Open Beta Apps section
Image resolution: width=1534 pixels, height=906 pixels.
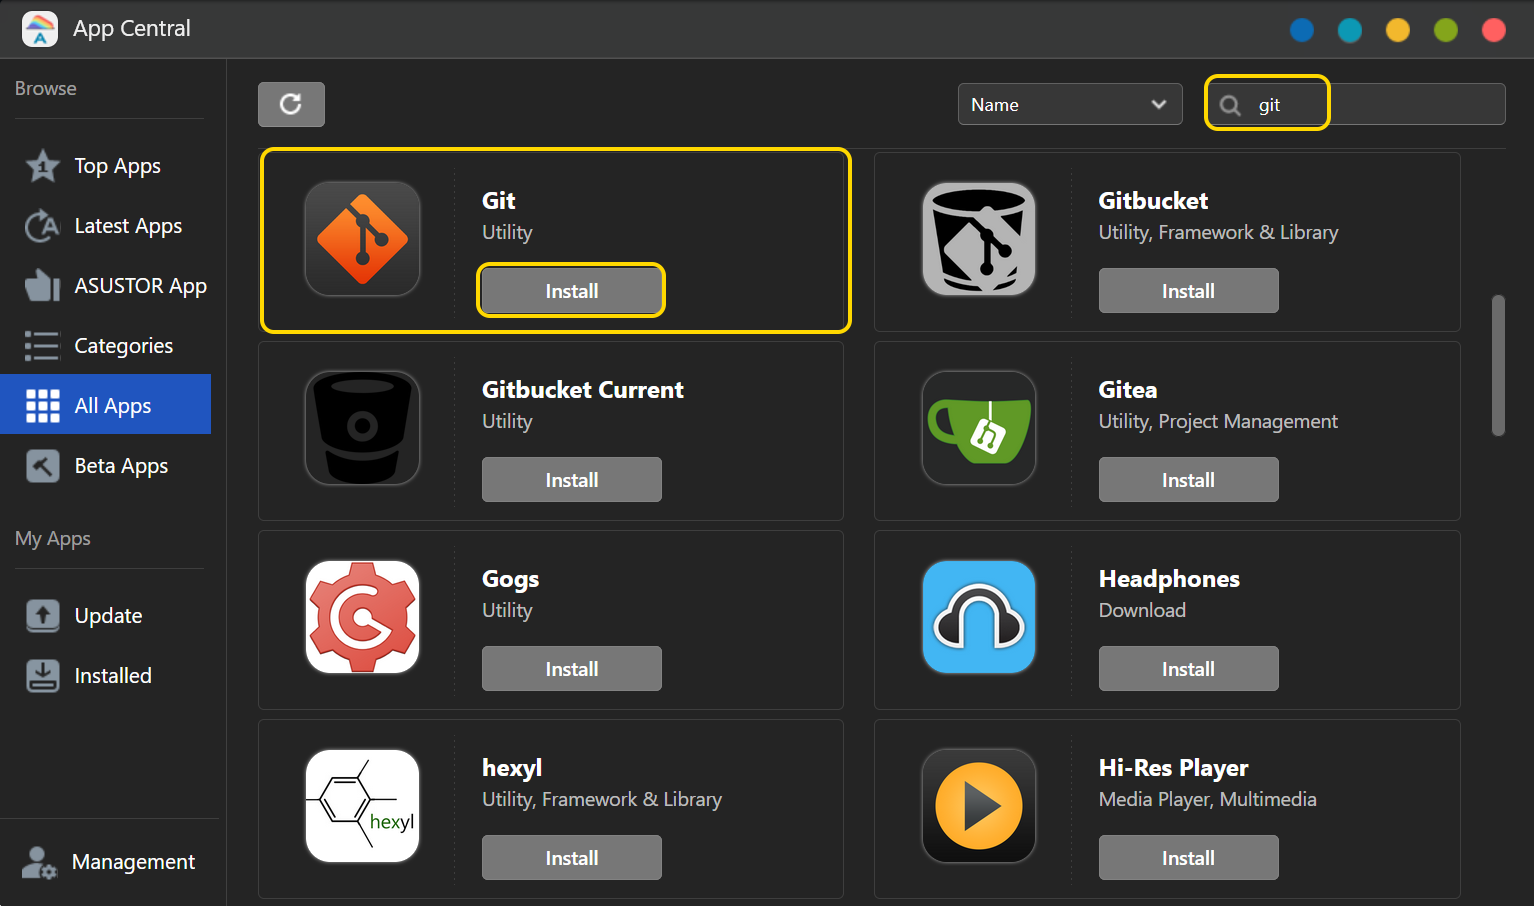(x=121, y=466)
